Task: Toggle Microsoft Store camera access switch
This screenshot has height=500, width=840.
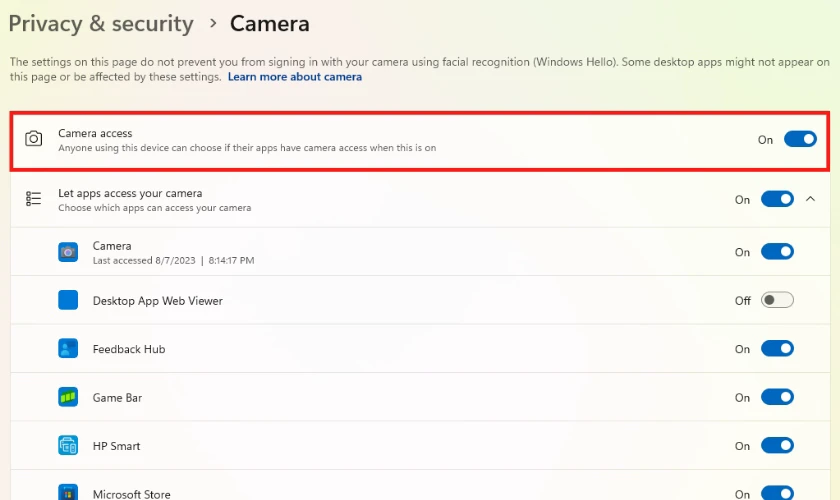Action: (777, 493)
